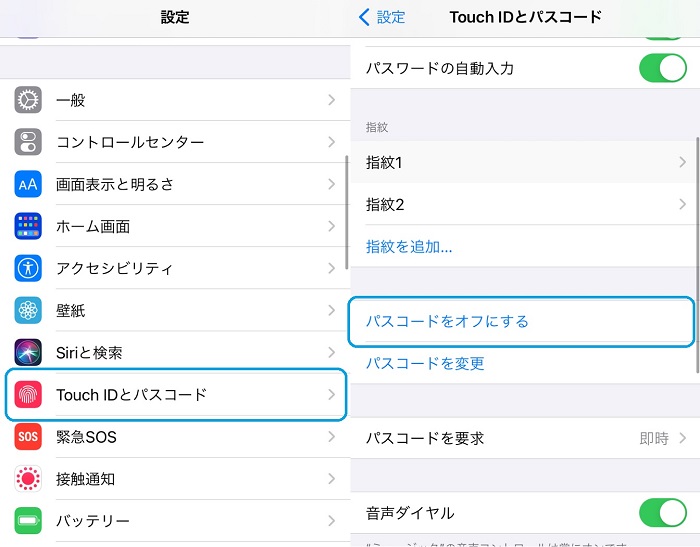Tap the Touch ID screen scrollbar
Screen dimensions: 700x547
click(x=697, y=255)
